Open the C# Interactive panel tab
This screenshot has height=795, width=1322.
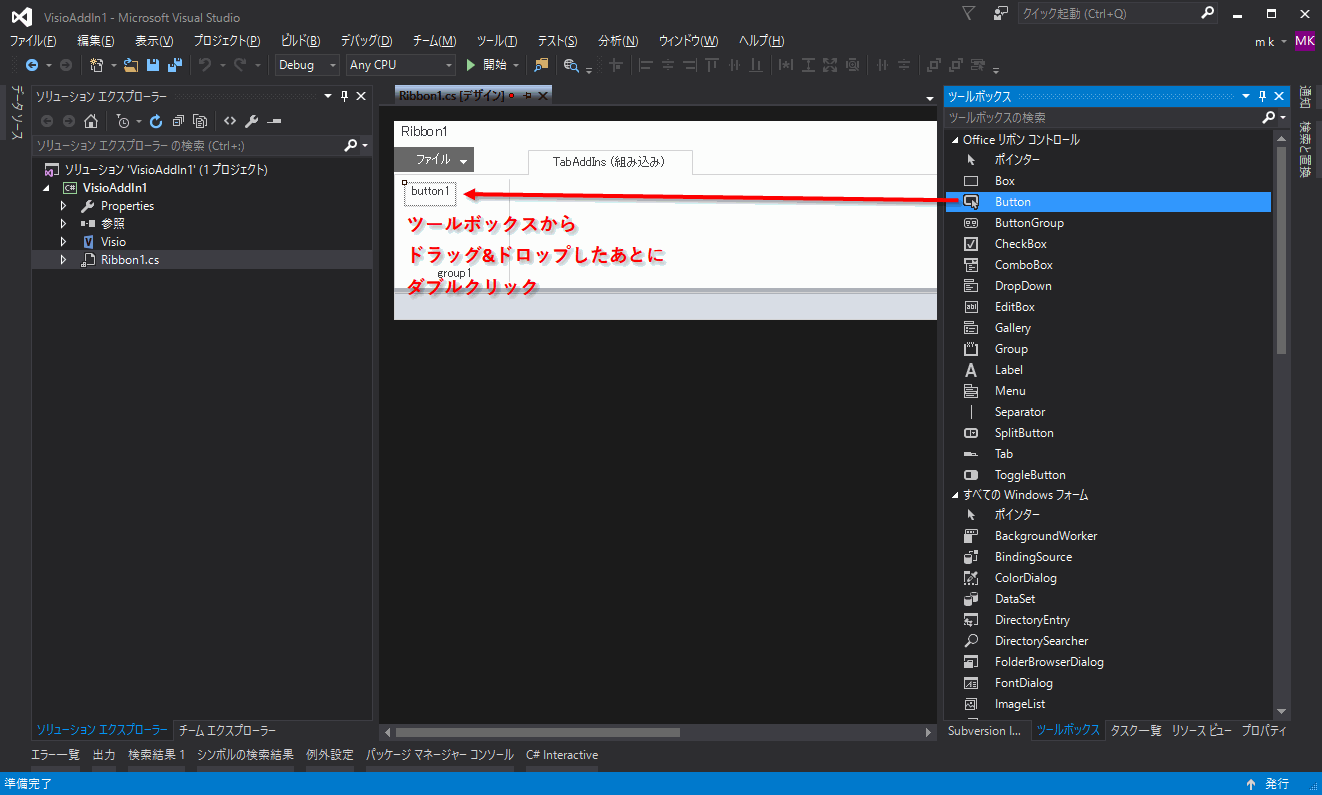coord(562,755)
